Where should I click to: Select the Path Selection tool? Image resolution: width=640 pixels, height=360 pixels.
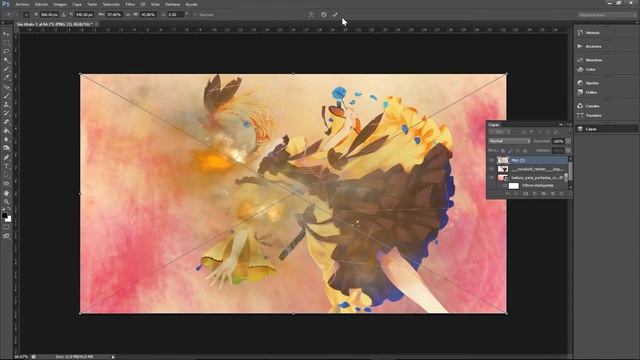[x=6, y=175]
